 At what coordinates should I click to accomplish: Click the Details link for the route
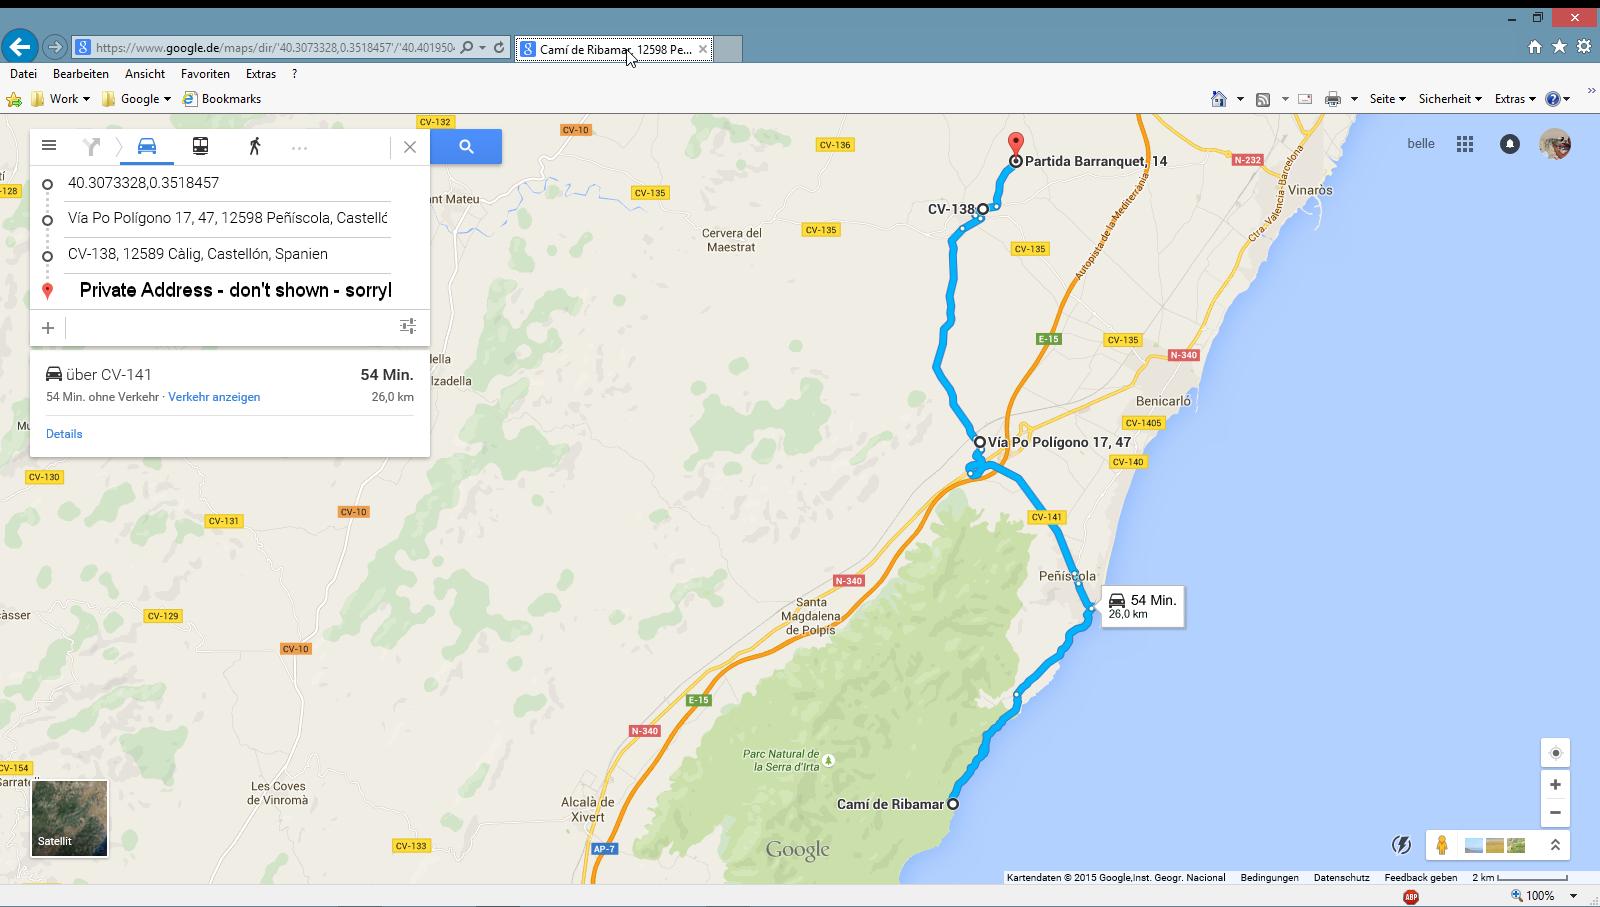tap(64, 434)
